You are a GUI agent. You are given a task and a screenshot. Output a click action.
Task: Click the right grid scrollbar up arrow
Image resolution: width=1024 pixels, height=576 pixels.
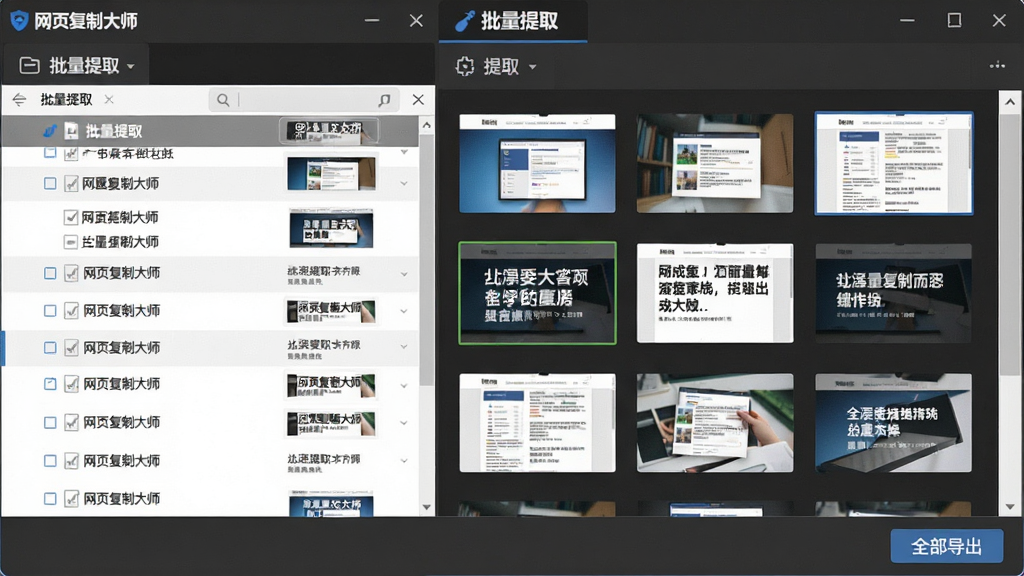pyautogui.click(x=1010, y=103)
